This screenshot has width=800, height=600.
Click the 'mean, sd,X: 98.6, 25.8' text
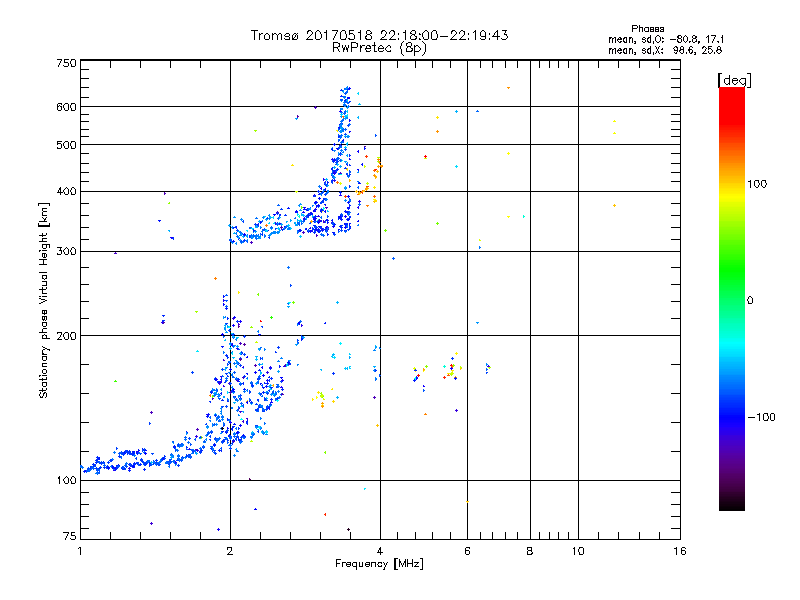pyautogui.click(x=665, y=50)
